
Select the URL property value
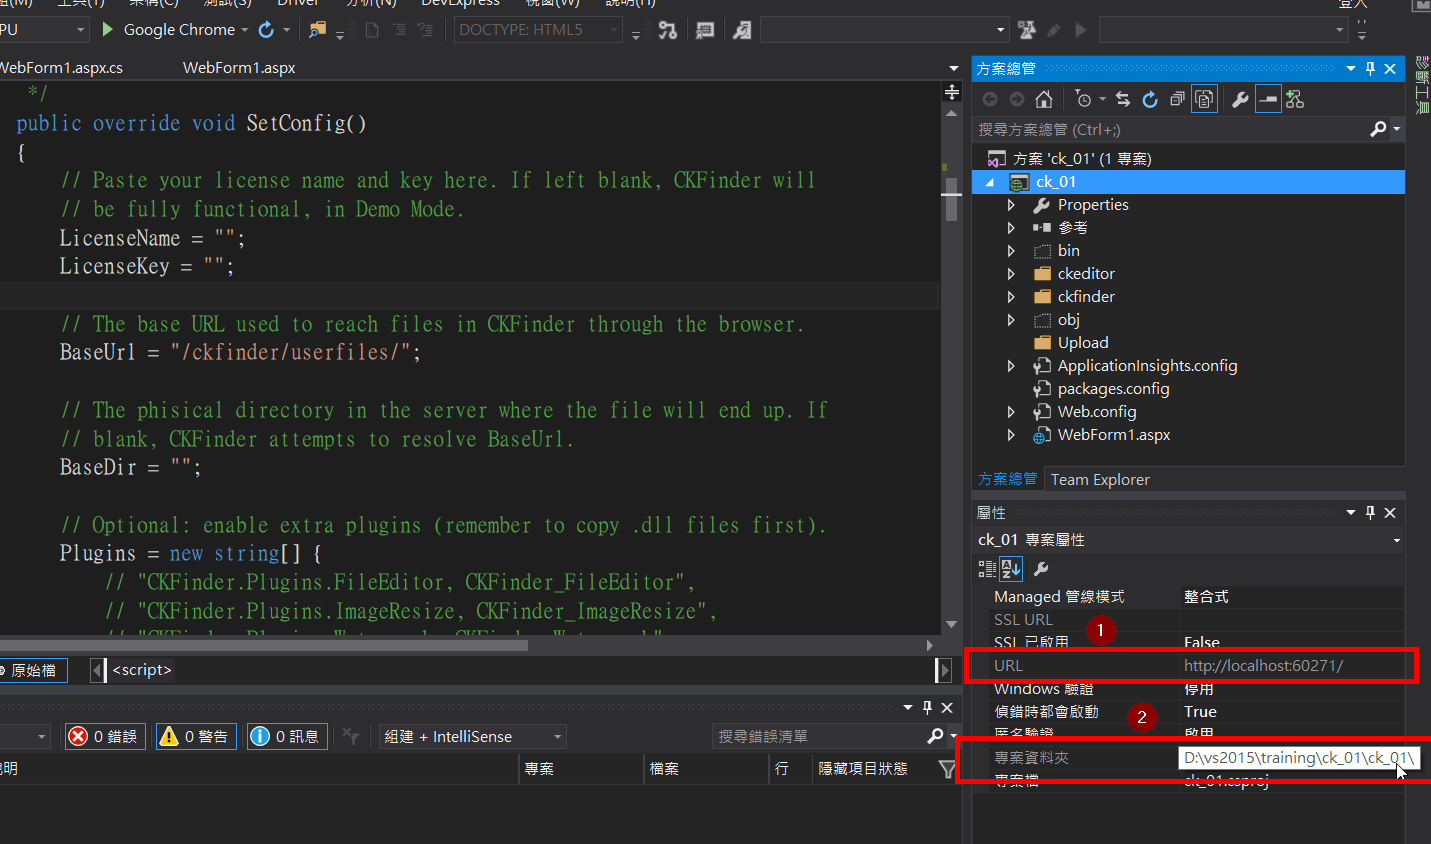click(1263, 666)
